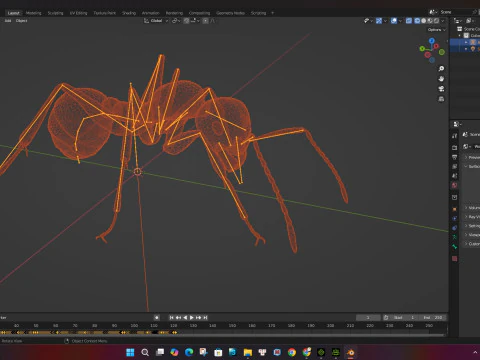
Task: Open the orange Object properties tab
Action: 455,209
